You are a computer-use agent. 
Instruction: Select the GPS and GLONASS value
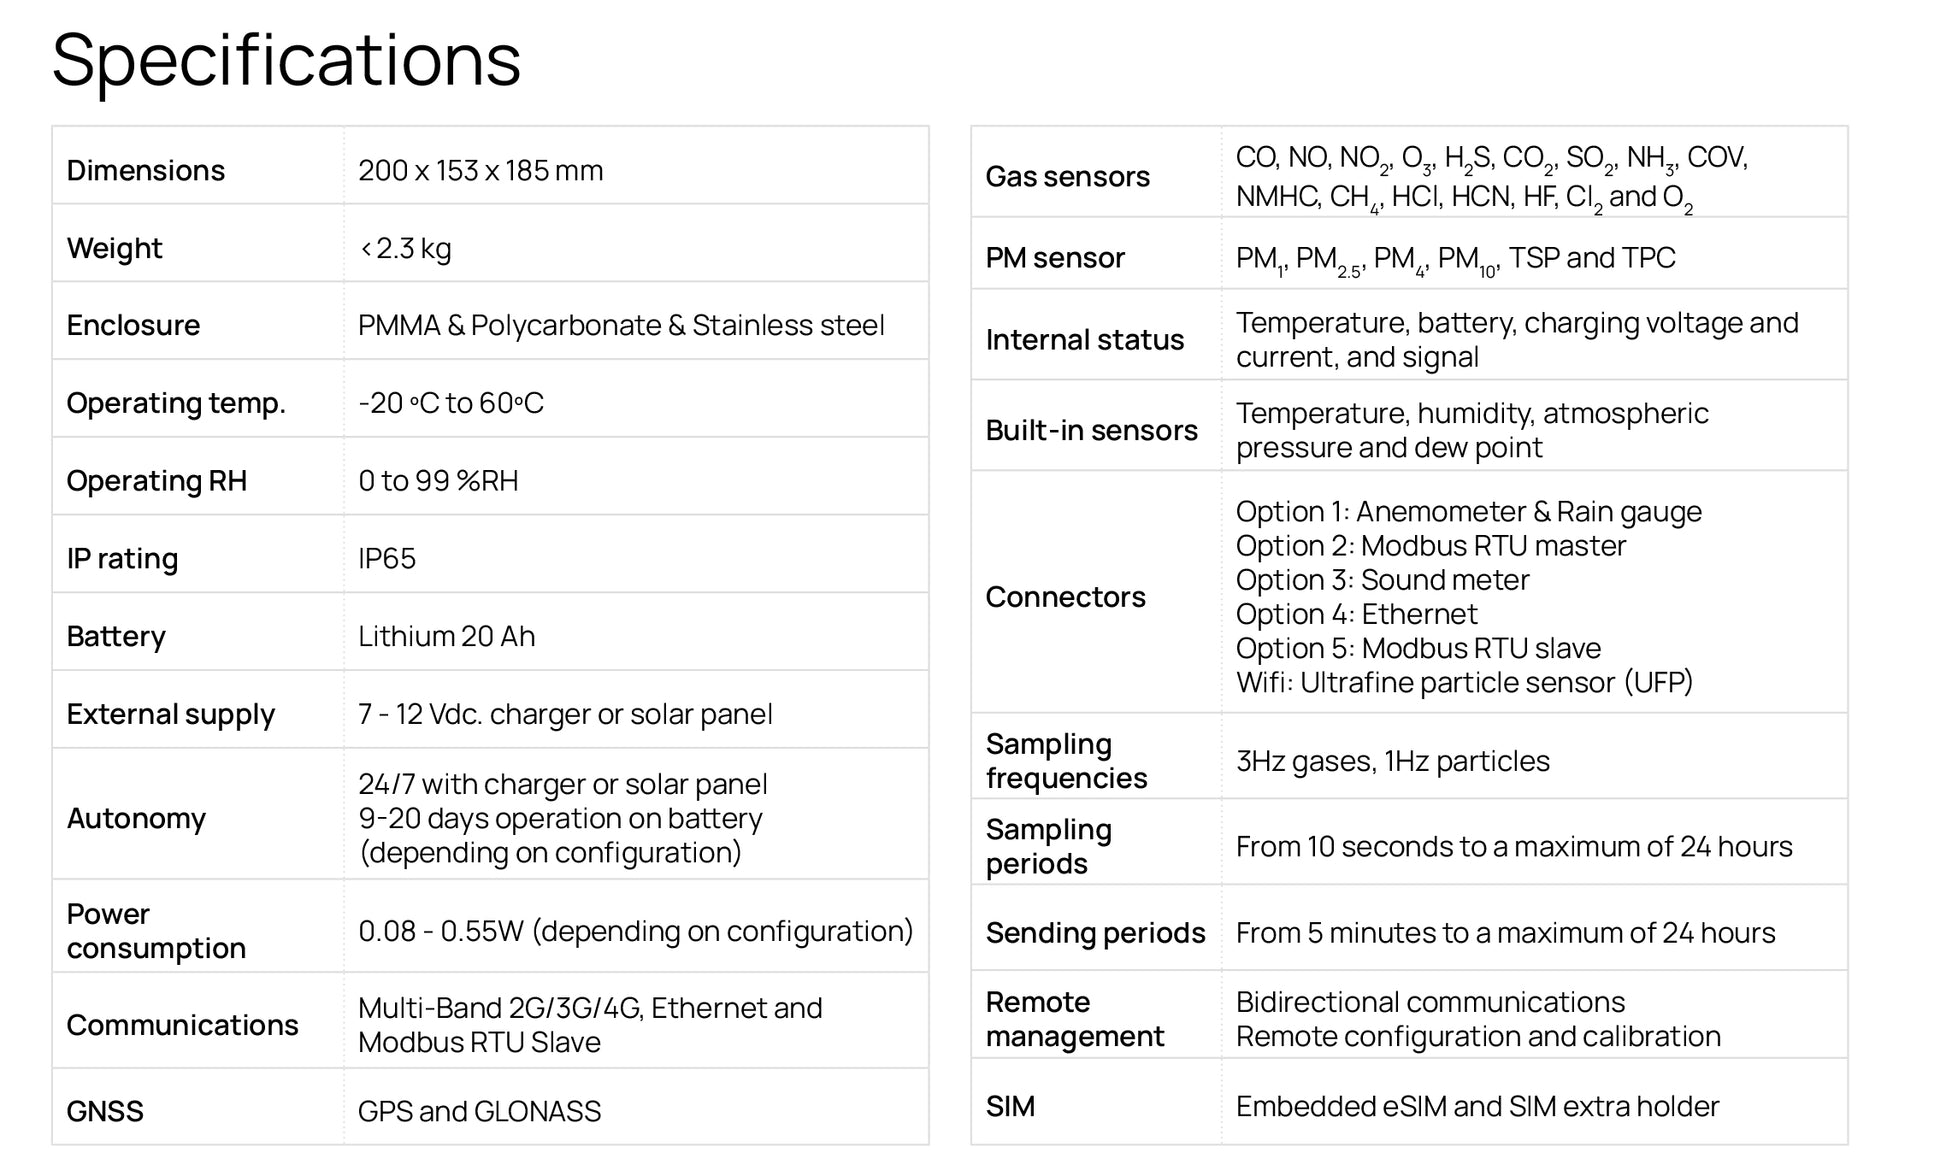(479, 1111)
